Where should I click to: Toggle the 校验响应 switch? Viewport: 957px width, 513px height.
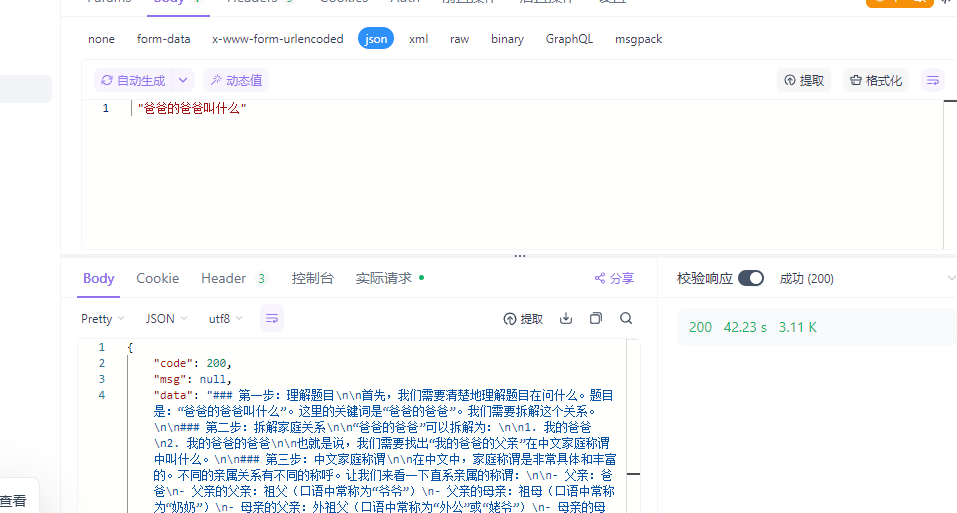click(751, 278)
